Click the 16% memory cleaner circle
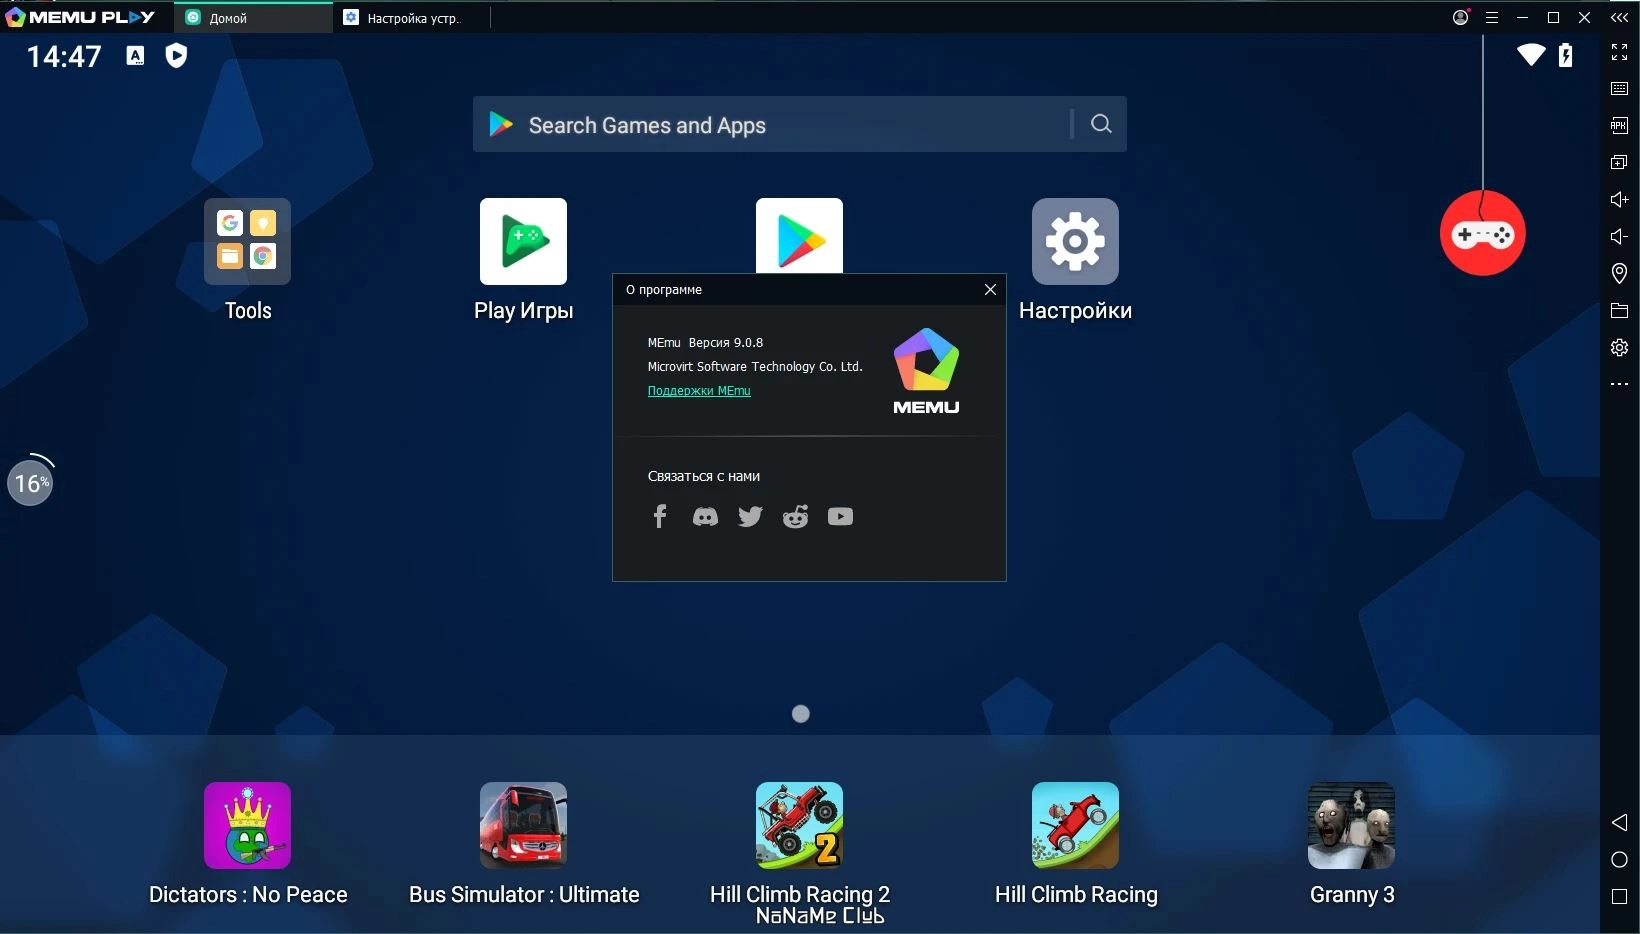The height and width of the screenshot is (934, 1640). tap(30, 483)
